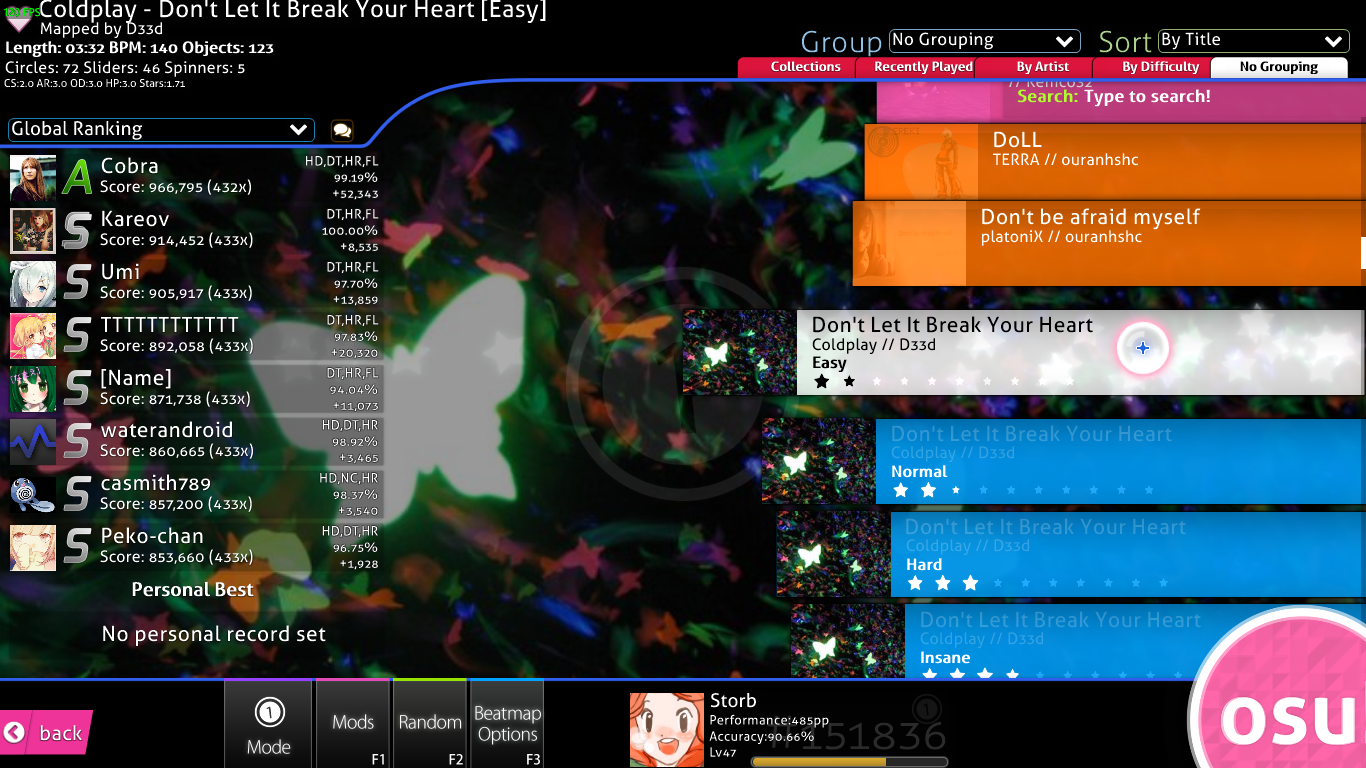This screenshot has height=768, width=1366.
Task: Click TTTTTTTTTTTT's avatar in the rankings
Action: point(33,337)
